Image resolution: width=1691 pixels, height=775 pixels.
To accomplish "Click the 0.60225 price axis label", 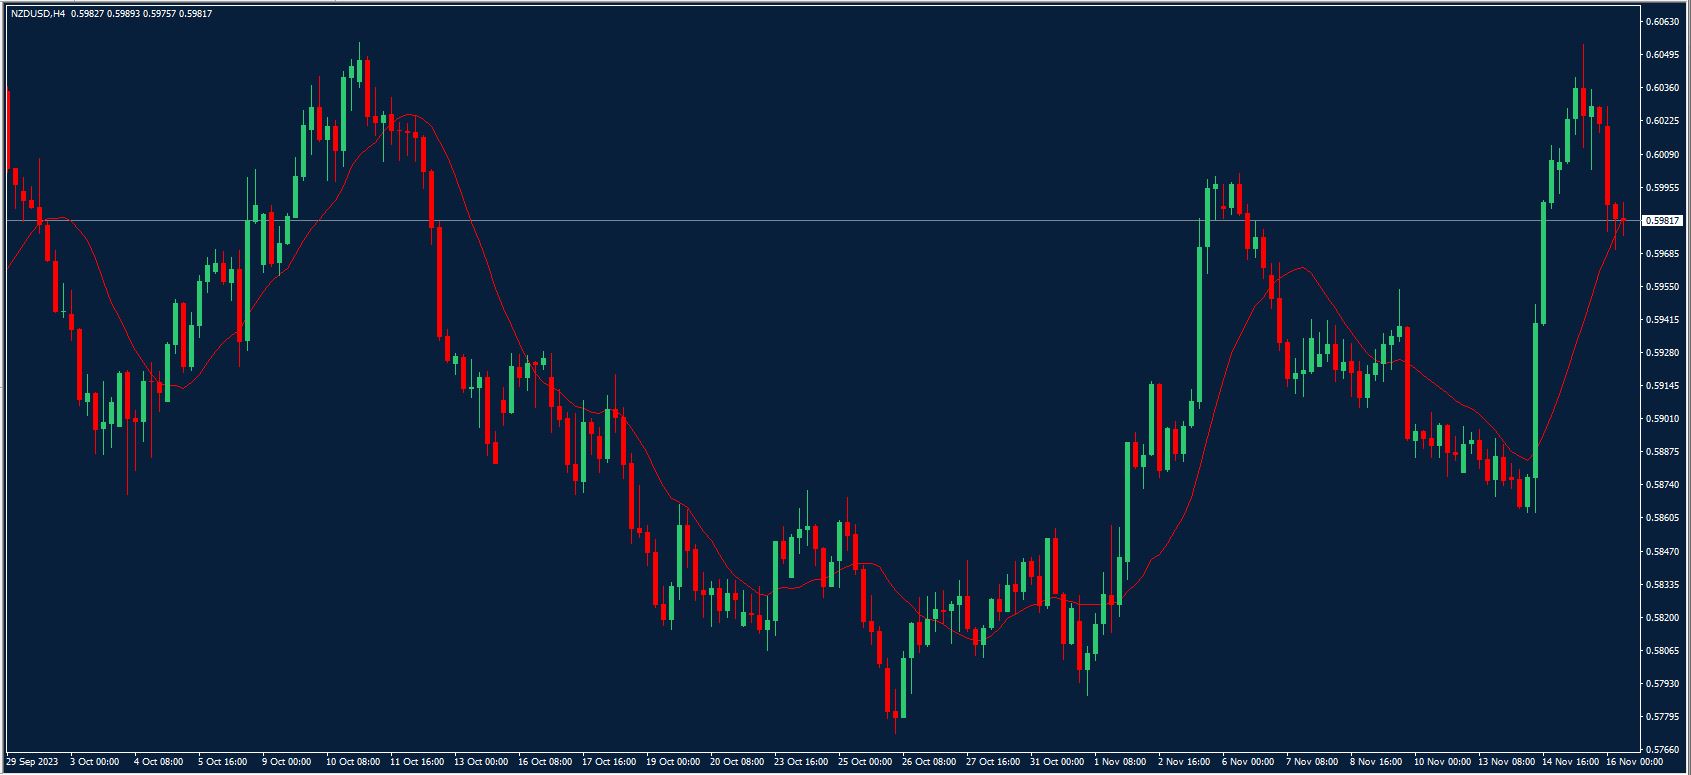I will pyautogui.click(x=1664, y=121).
